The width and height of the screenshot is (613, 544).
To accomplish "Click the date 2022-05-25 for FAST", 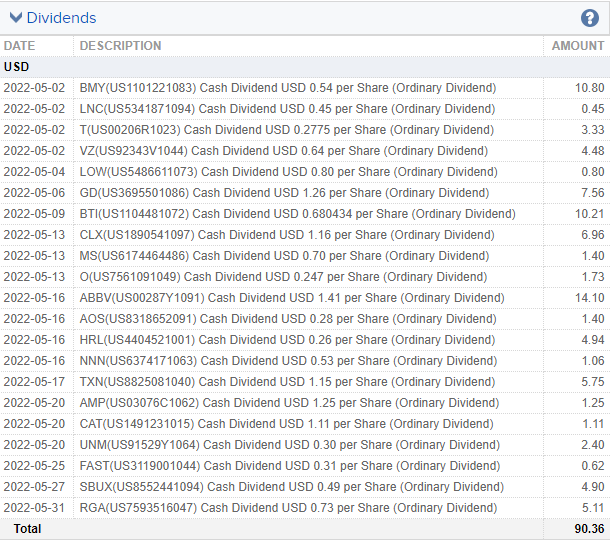I will [x=34, y=466].
